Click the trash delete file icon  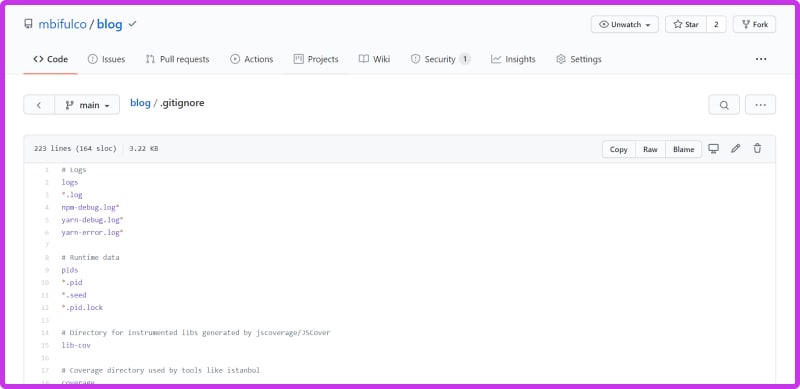(757, 149)
